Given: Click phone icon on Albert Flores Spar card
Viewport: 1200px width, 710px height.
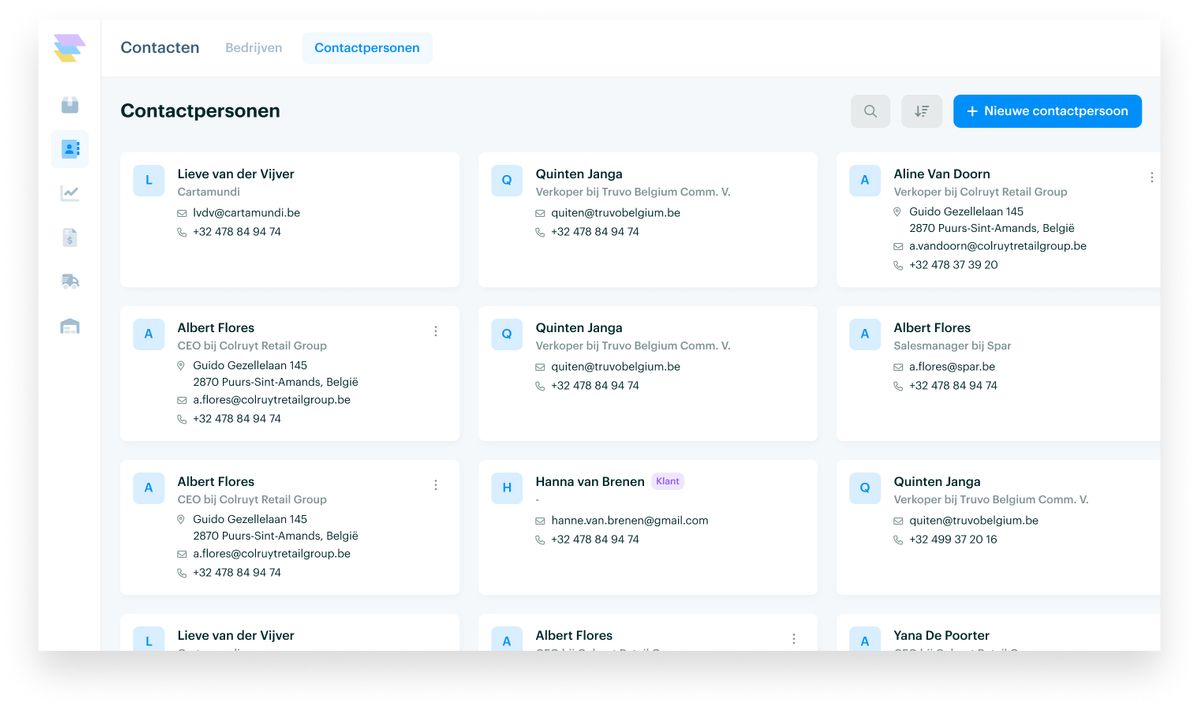Looking at the screenshot, I should tap(898, 386).
